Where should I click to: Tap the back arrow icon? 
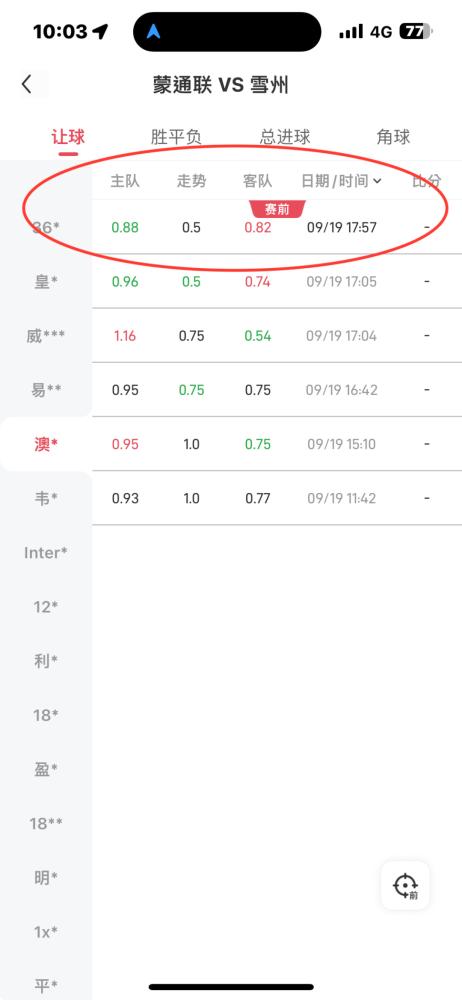(26, 84)
